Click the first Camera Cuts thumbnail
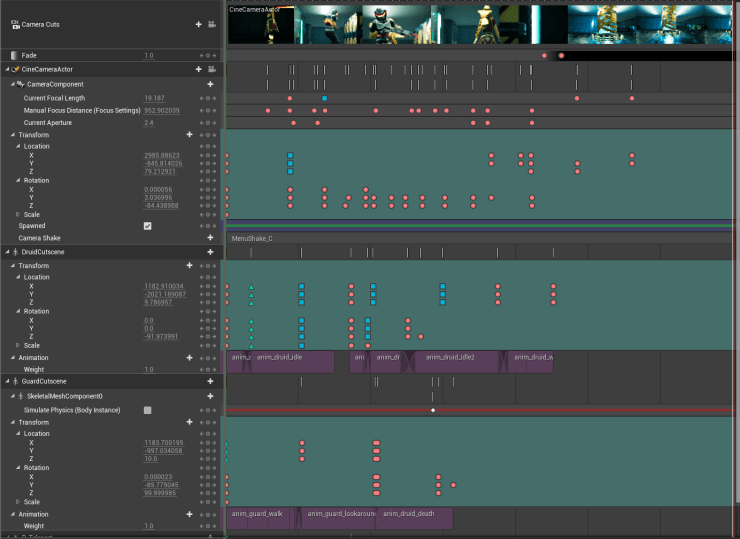 coord(261,26)
